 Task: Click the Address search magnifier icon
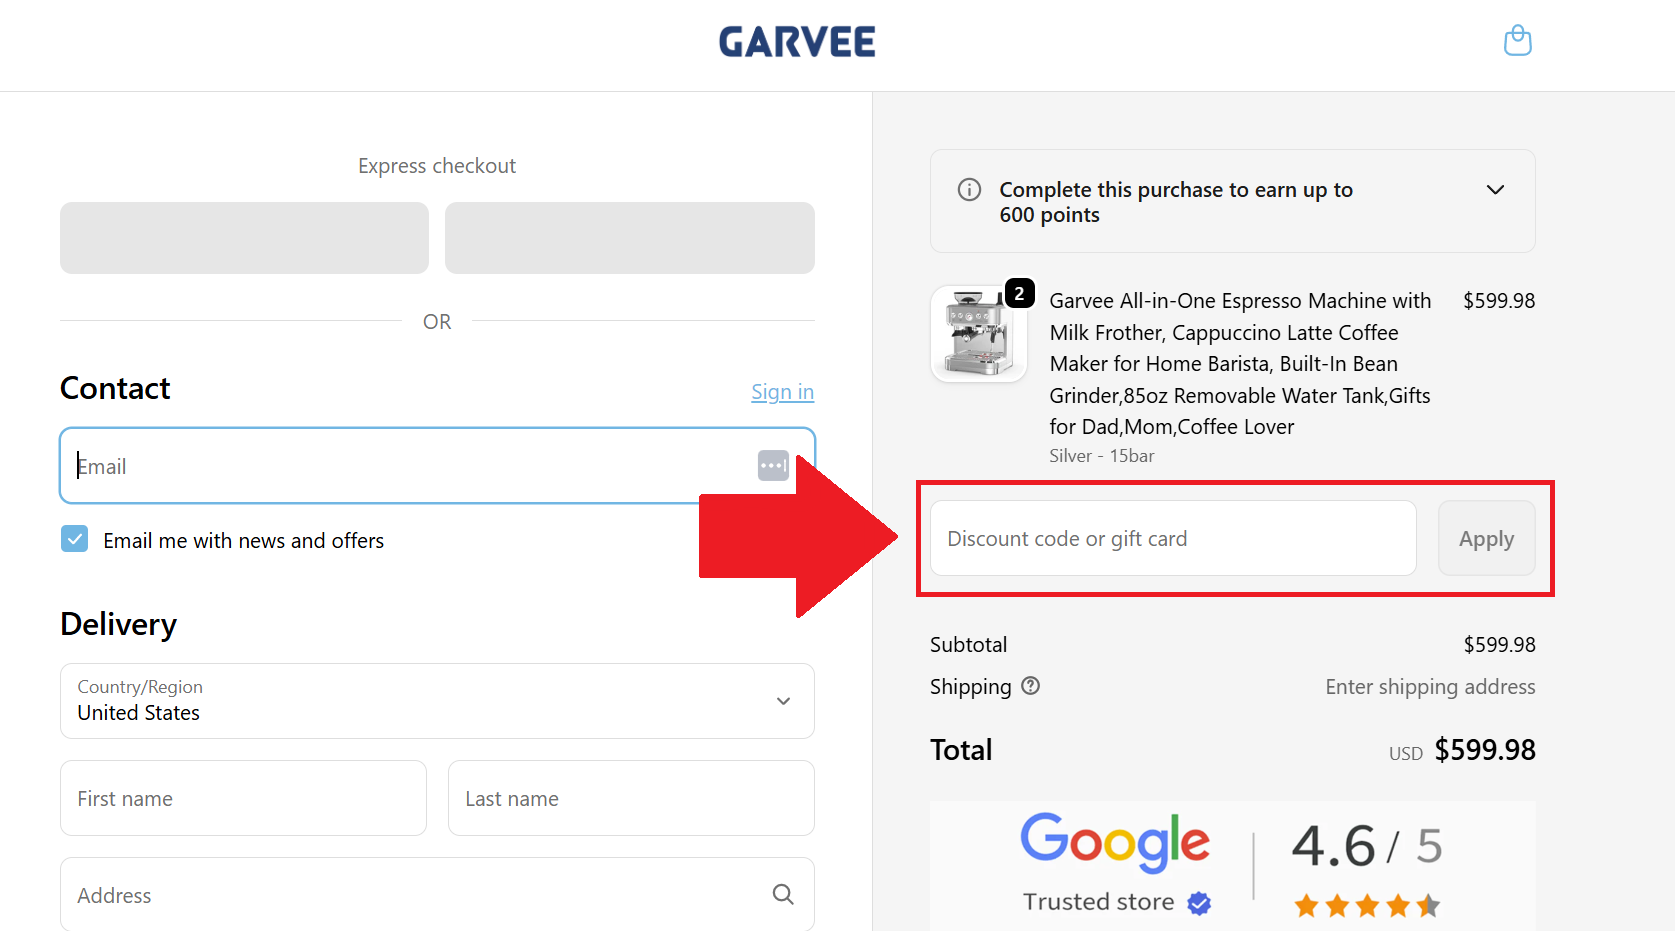pyautogui.click(x=783, y=894)
